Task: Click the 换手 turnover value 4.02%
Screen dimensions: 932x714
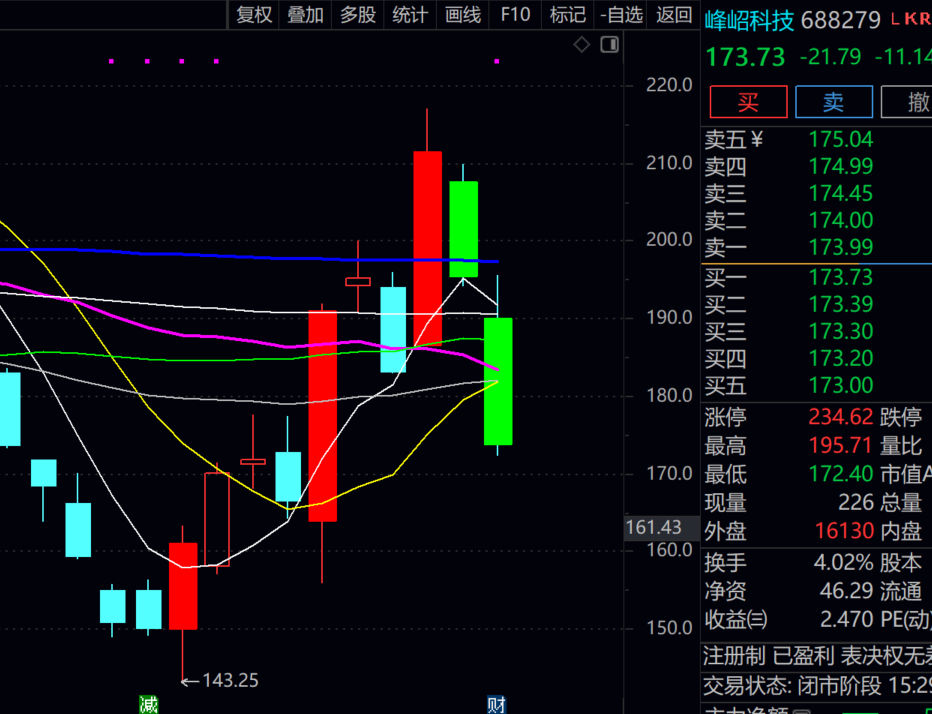Action: click(843, 562)
